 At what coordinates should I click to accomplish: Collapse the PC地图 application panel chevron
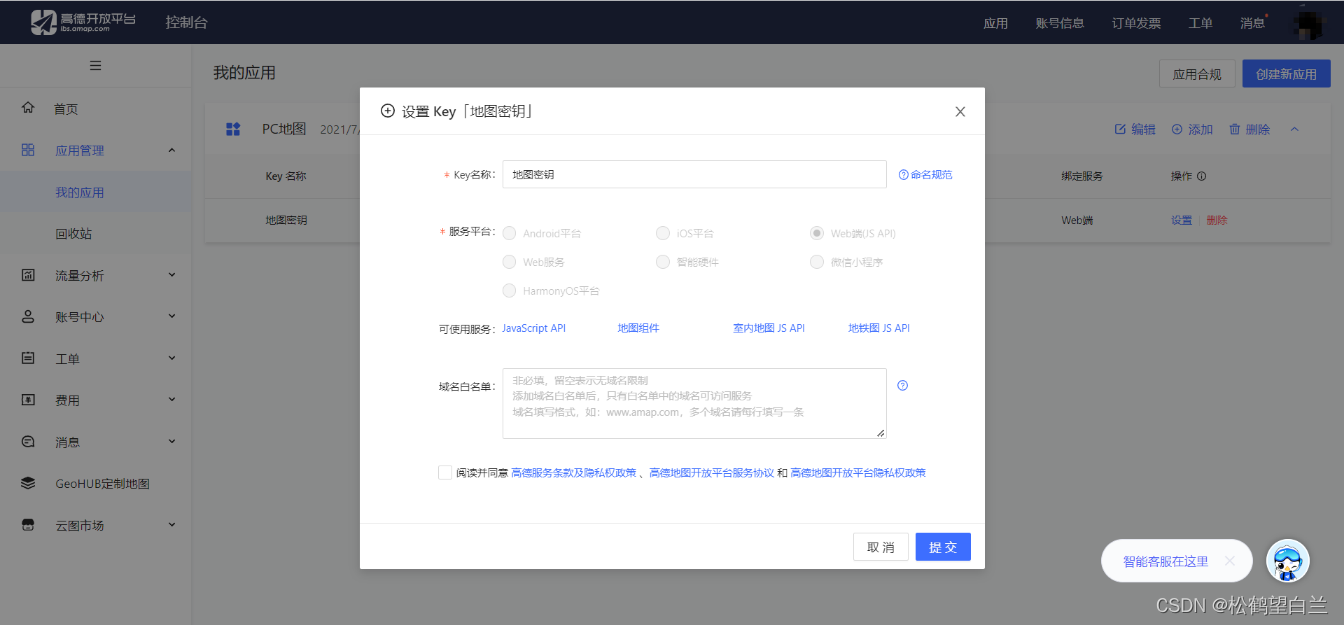1294,129
